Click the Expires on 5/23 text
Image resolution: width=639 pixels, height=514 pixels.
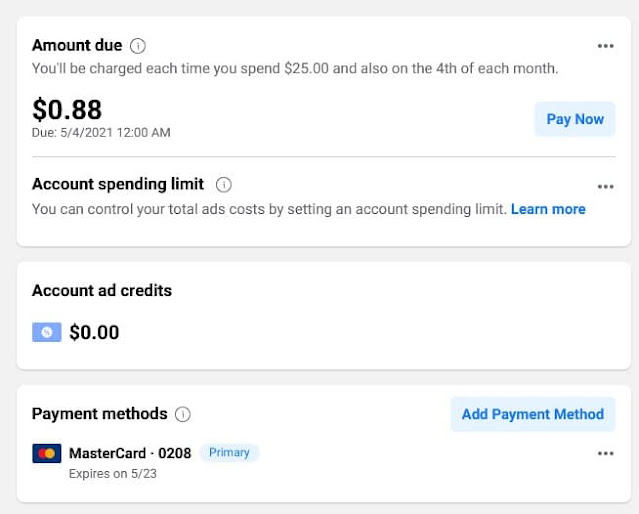point(113,473)
